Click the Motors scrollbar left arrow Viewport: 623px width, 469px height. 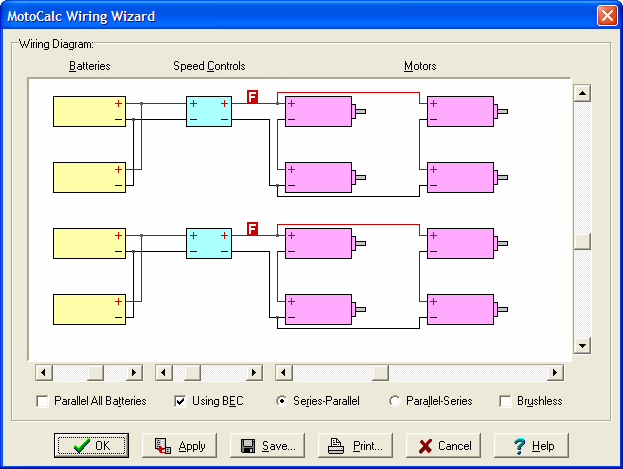coord(284,373)
